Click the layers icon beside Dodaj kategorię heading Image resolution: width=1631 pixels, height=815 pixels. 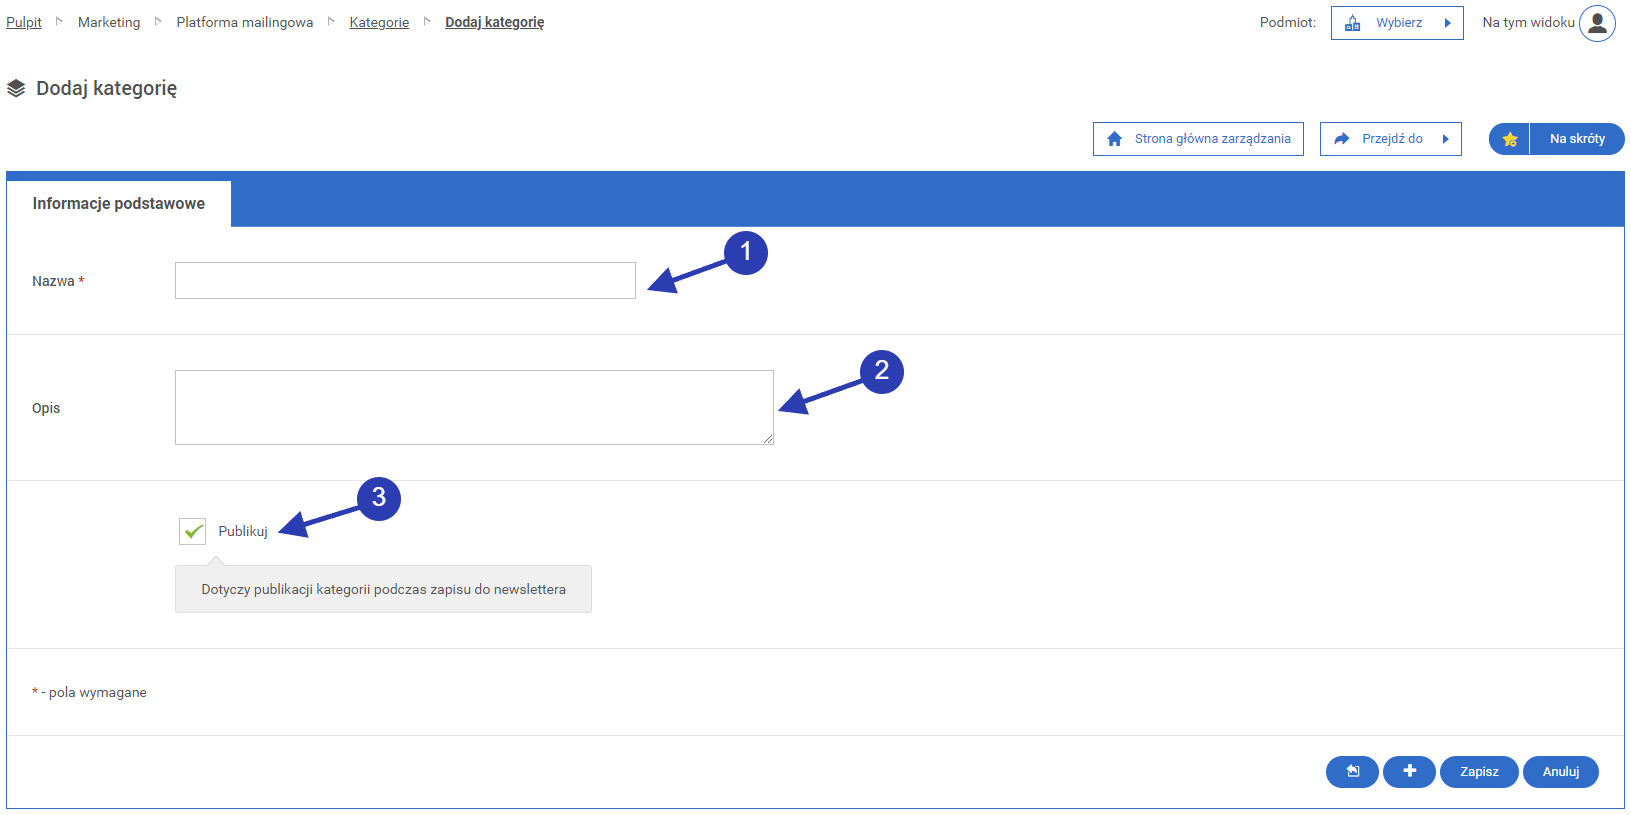point(16,89)
